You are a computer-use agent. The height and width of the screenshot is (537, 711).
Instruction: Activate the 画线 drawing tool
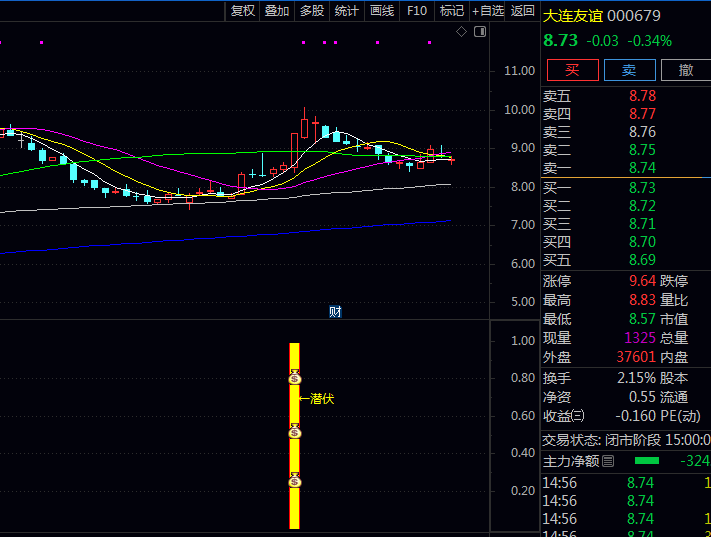(x=382, y=11)
